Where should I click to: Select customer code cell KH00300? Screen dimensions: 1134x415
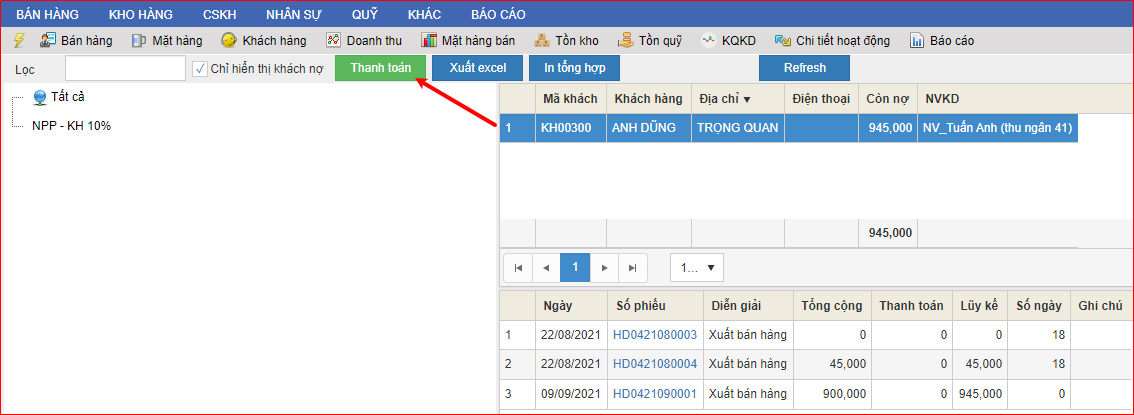[x=570, y=129]
